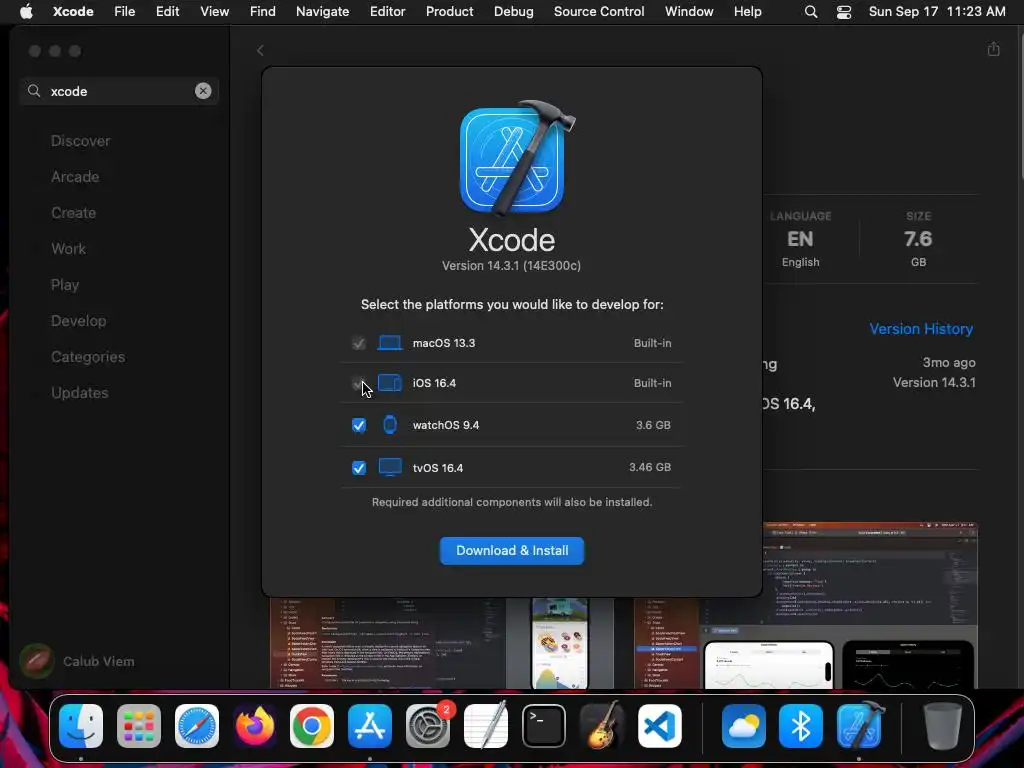Open the Calub Viem account profile
Screen dimensions: 1024x768
click(77, 661)
